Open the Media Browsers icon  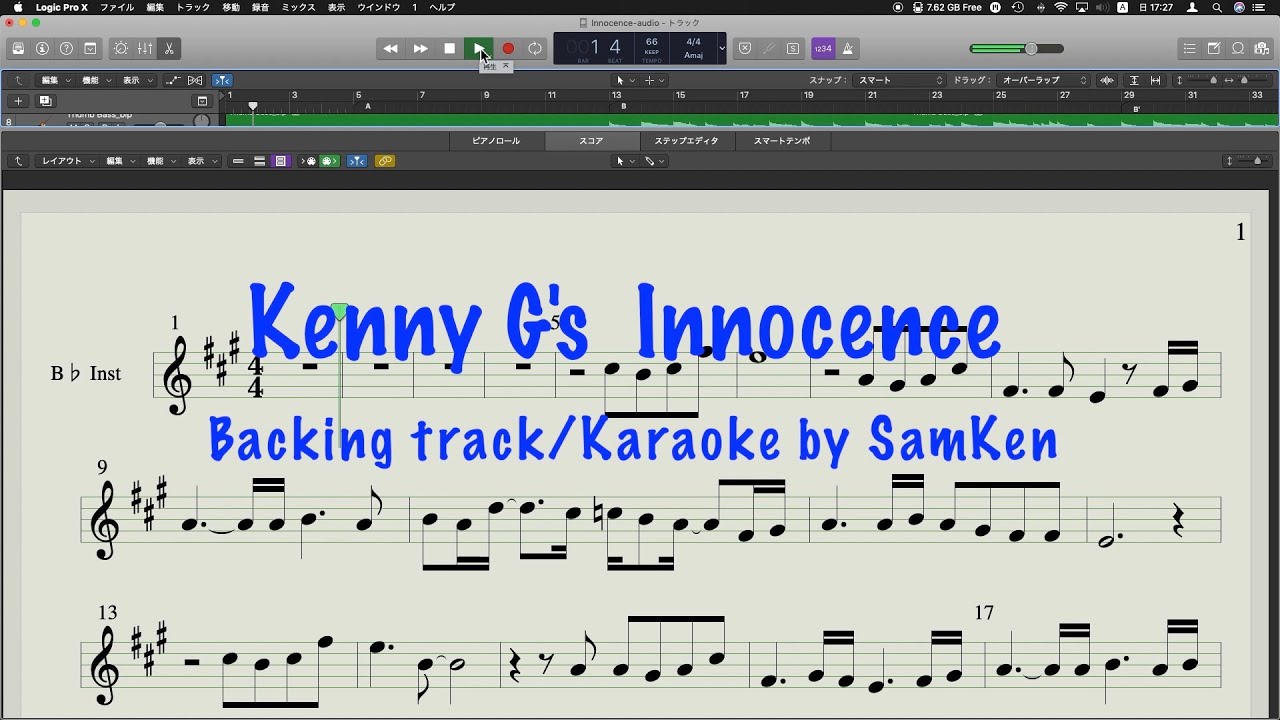click(x=1262, y=48)
